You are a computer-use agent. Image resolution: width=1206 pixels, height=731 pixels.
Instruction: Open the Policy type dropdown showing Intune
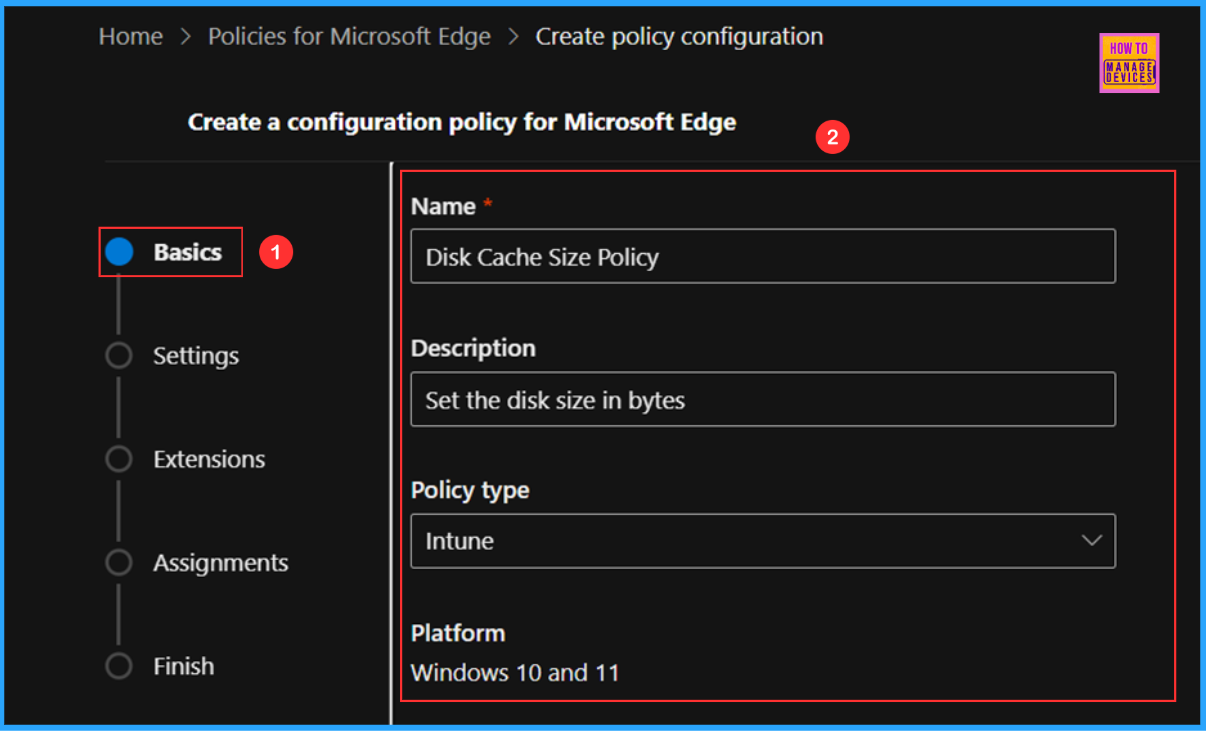coord(763,541)
